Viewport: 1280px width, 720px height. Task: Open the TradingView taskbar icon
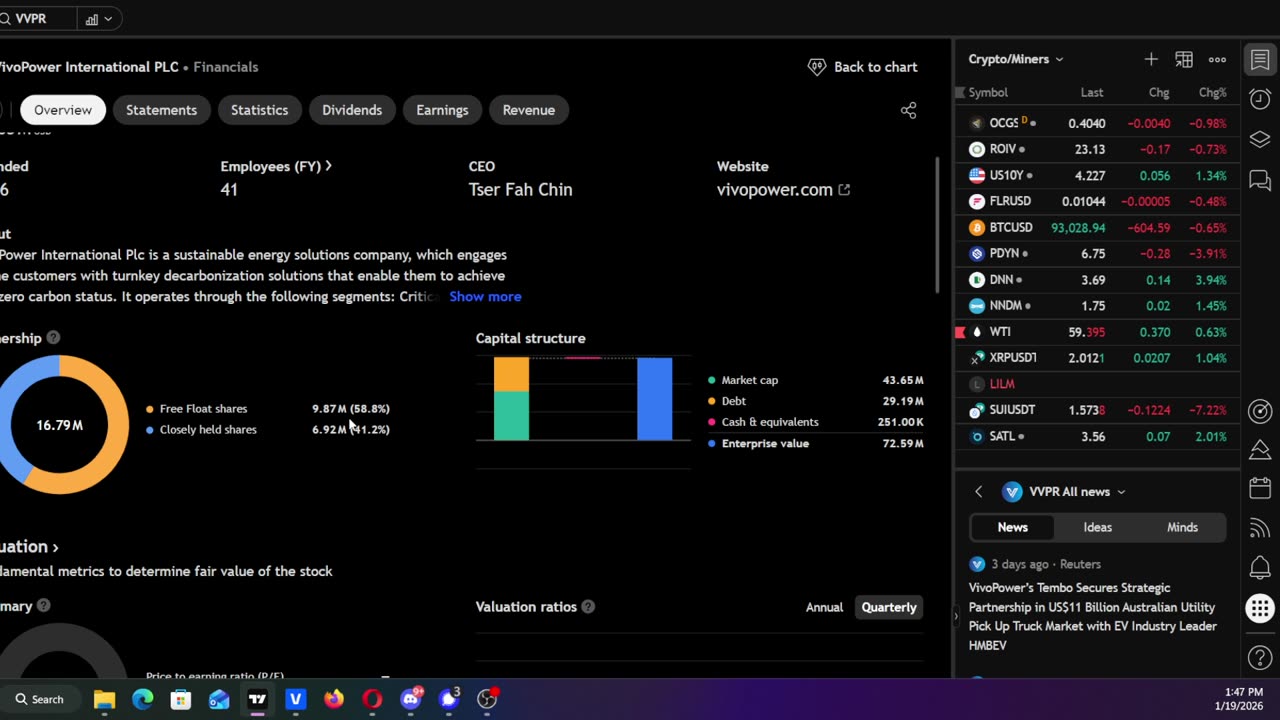pyautogui.click(x=257, y=699)
